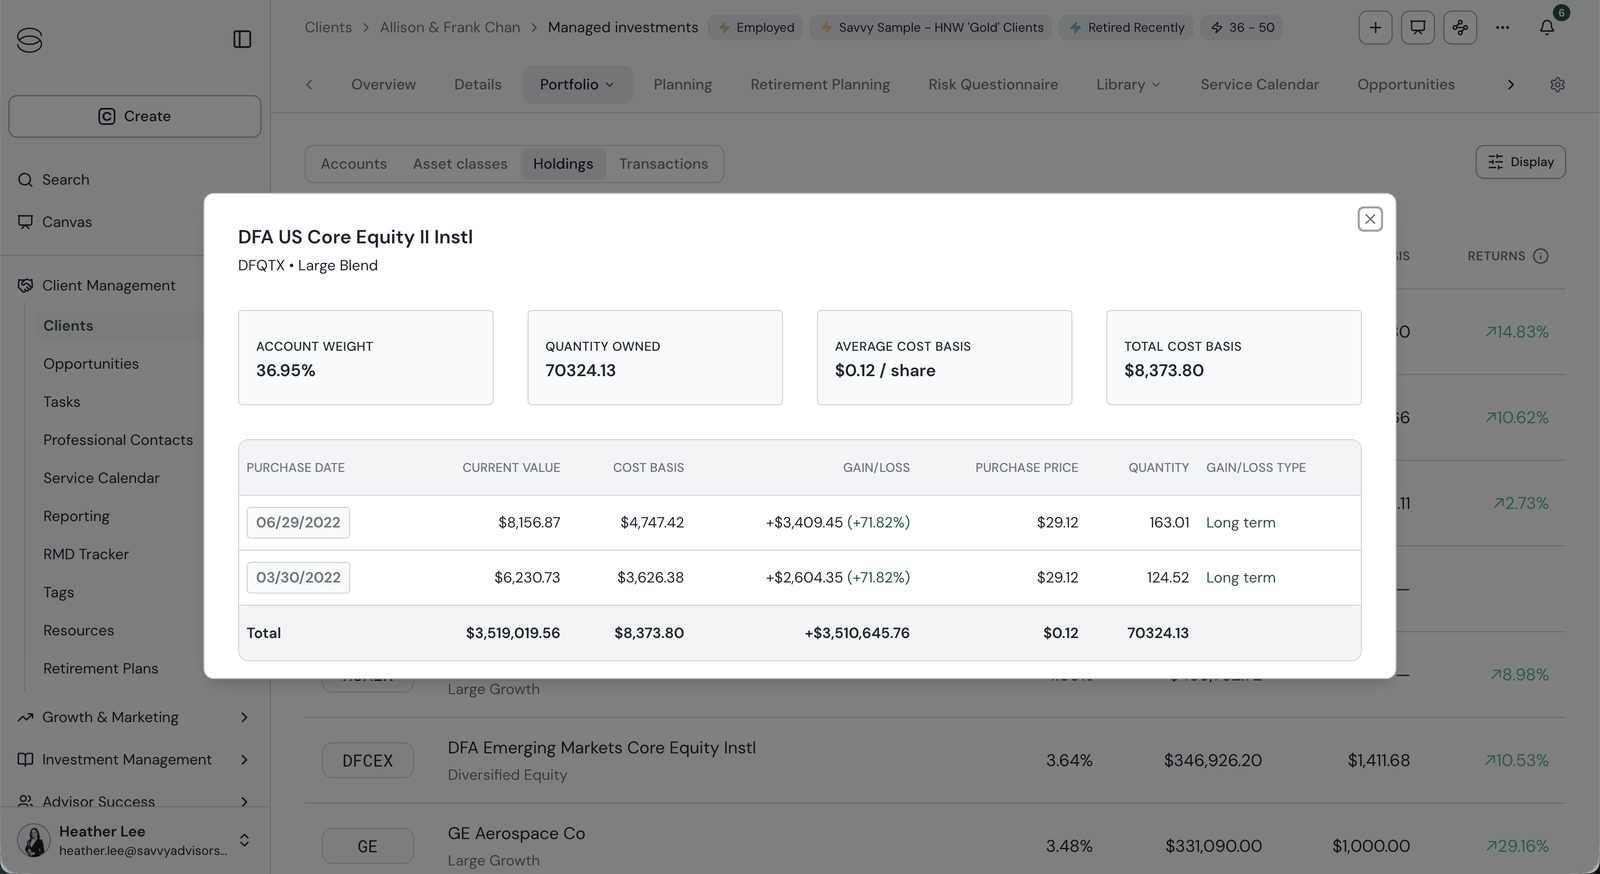The height and width of the screenshot is (874, 1600).
Task: Click the plus add icon in header
Action: [x=1375, y=28]
